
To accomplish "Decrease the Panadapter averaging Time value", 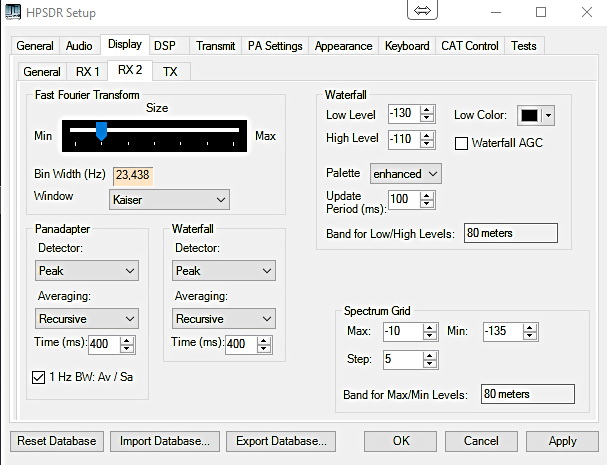I will click(x=127, y=349).
